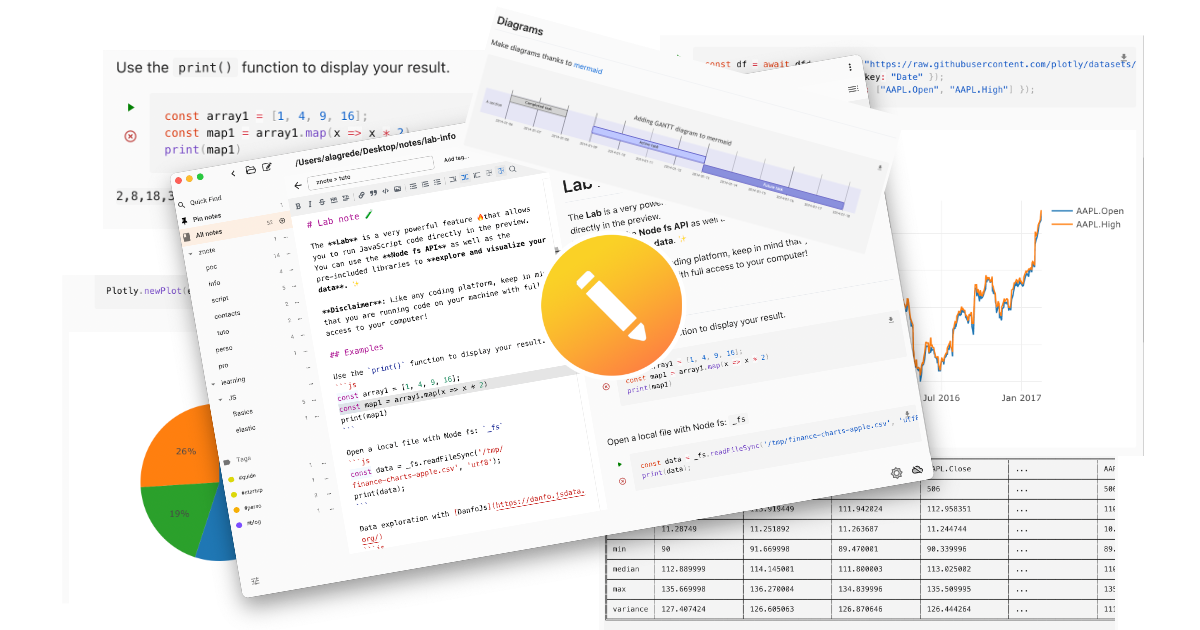Open the elastic notebook
Image resolution: width=1200 pixels, height=630 pixels.
click(x=244, y=428)
